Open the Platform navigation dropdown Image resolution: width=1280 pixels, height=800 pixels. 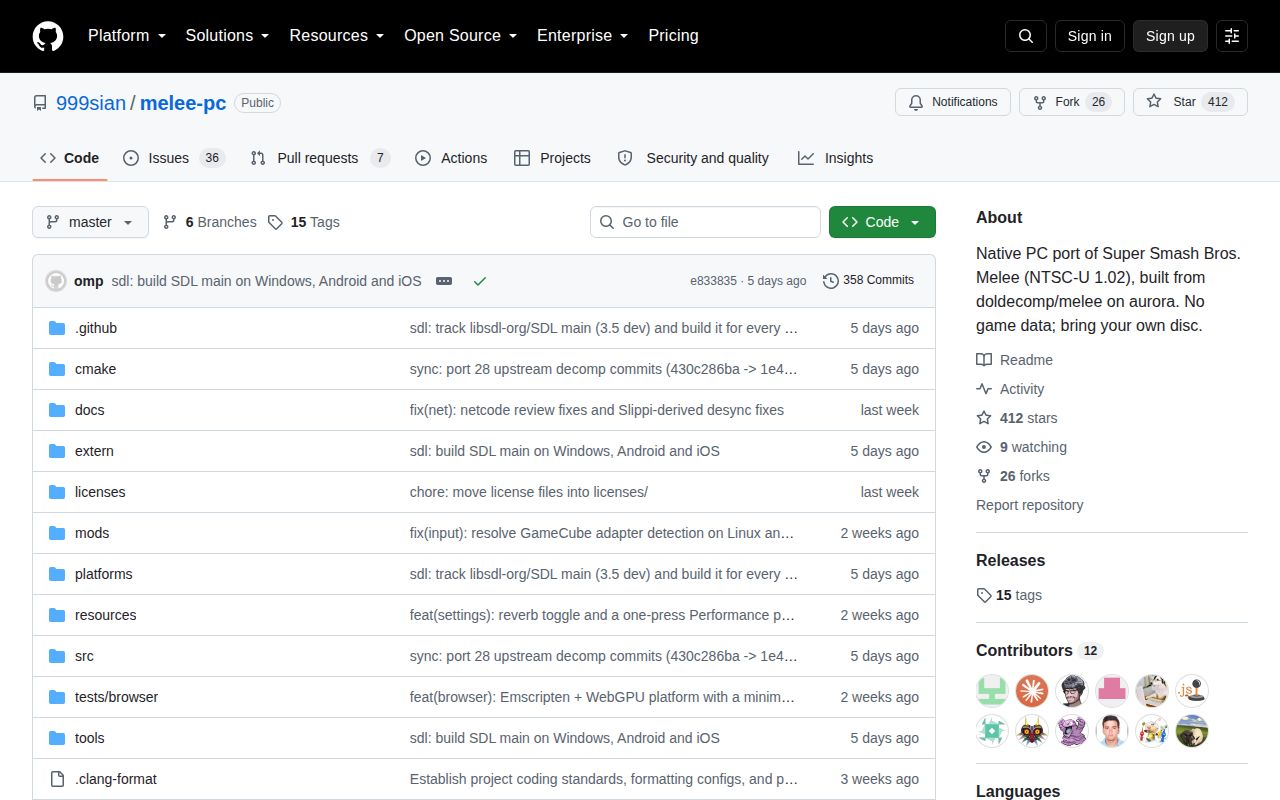(x=127, y=36)
